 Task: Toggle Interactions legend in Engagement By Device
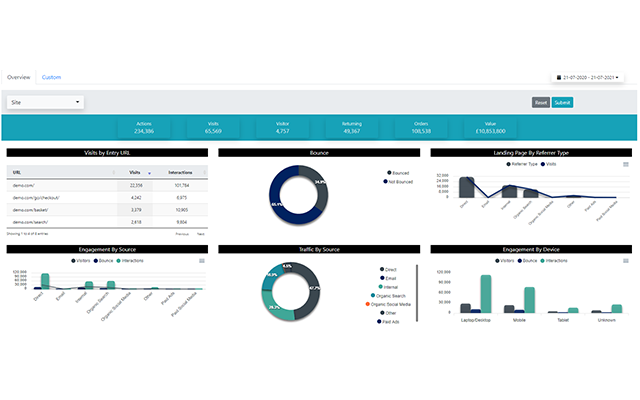pyautogui.click(x=554, y=260)
